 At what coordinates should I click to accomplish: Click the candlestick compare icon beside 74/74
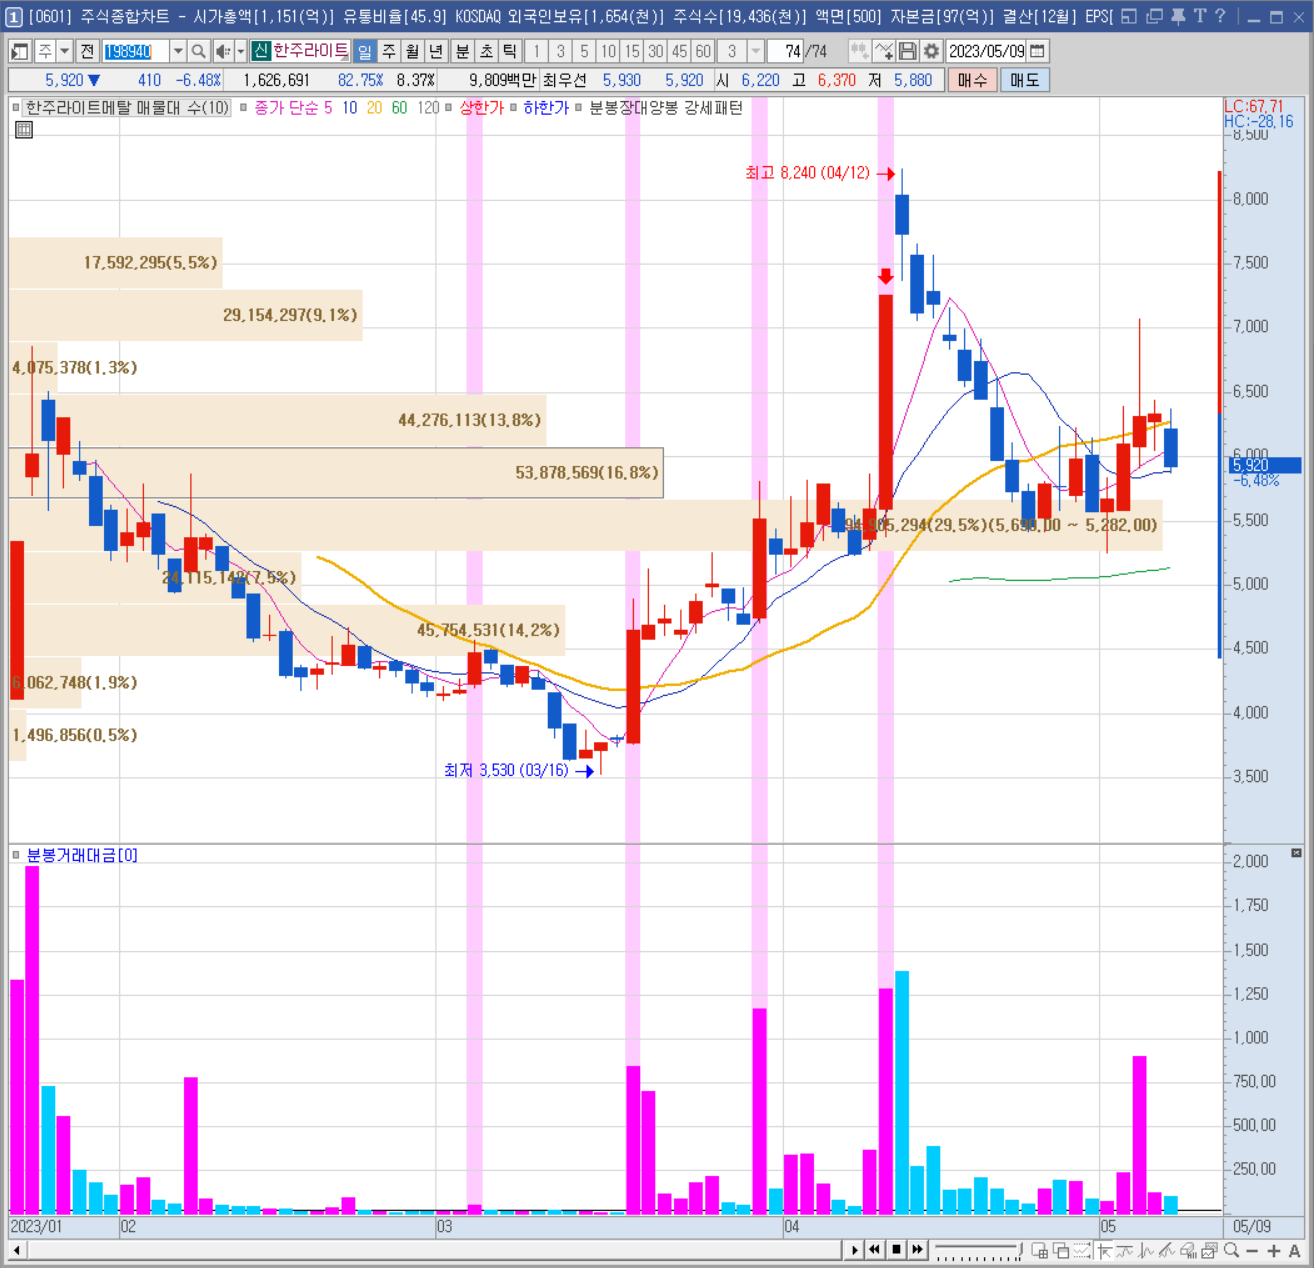(859, 51)
